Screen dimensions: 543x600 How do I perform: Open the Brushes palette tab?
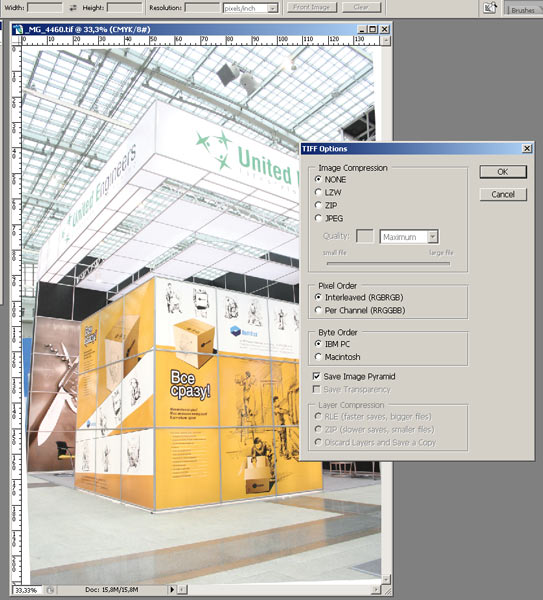coord(523,10)
